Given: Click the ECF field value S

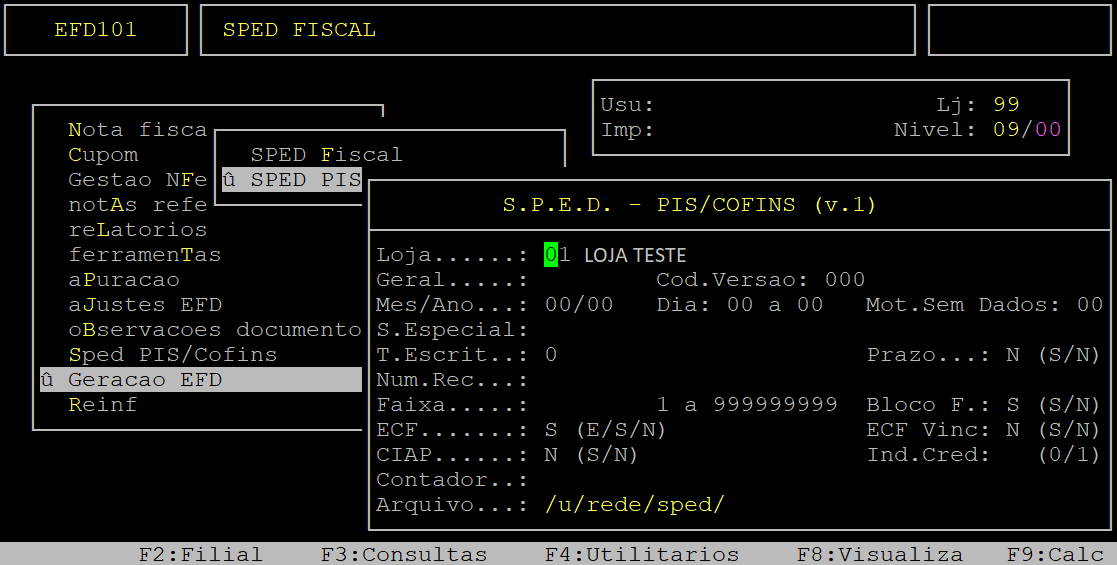Looking at the screenshot, I should [551, 430].
